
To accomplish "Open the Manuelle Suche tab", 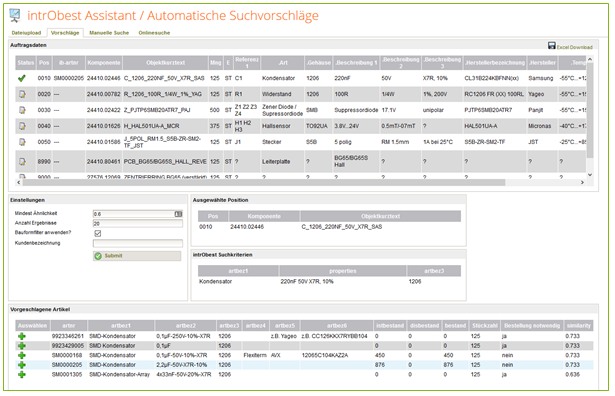I will click(109, 33).
